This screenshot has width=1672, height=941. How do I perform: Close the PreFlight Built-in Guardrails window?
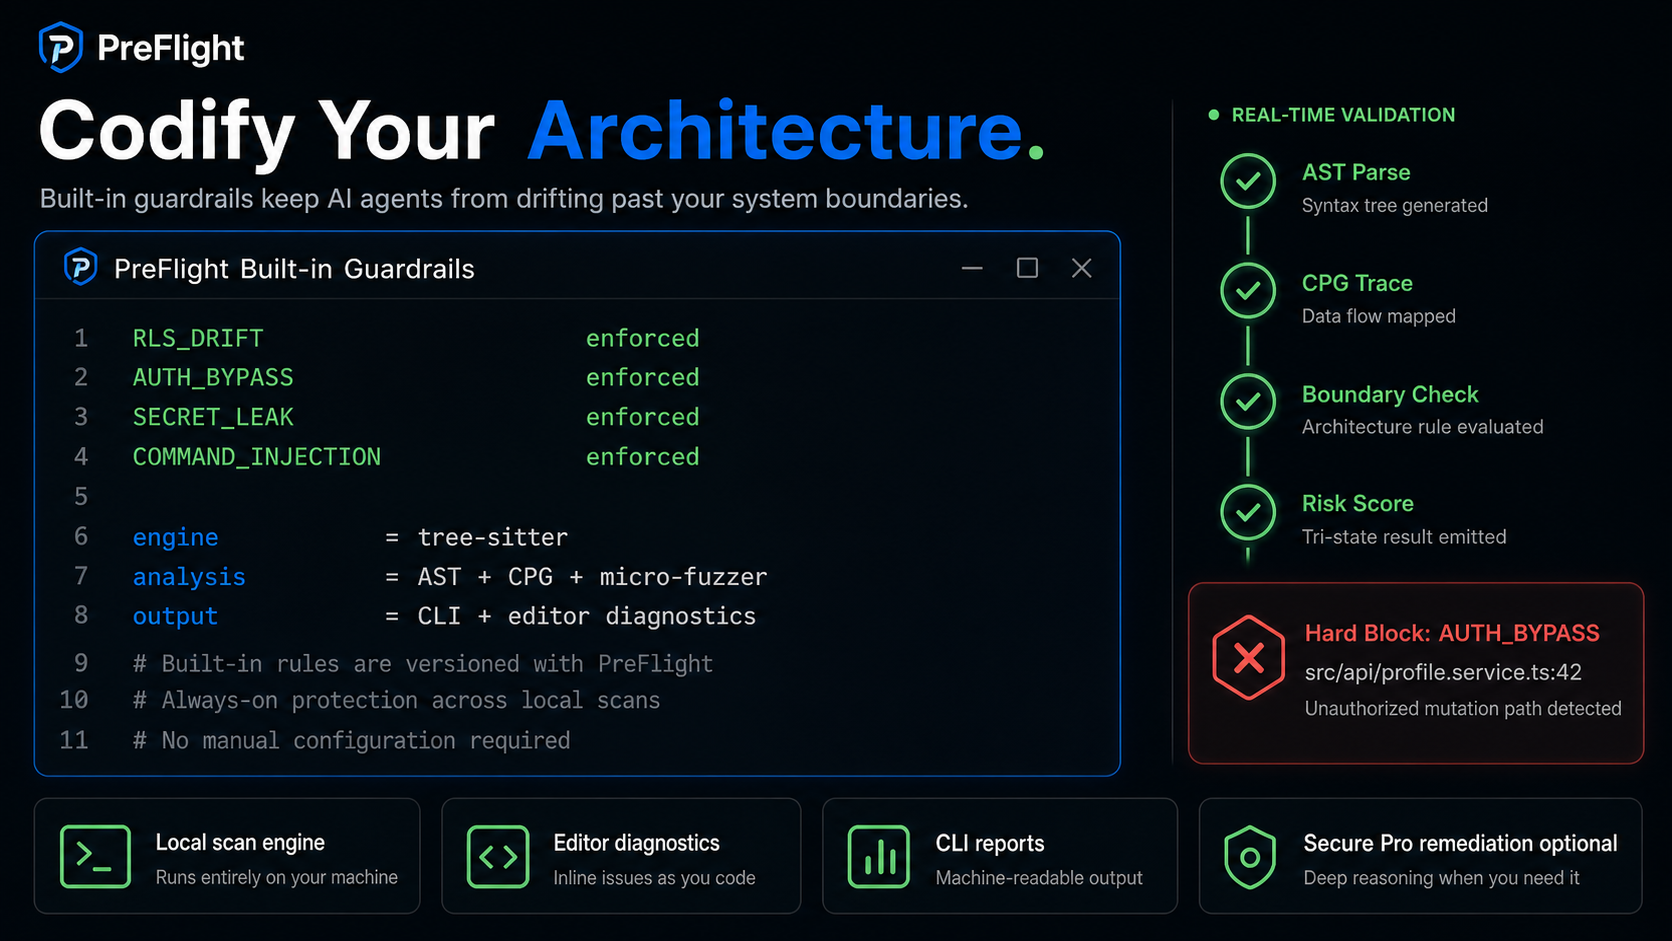(1081, 268)
